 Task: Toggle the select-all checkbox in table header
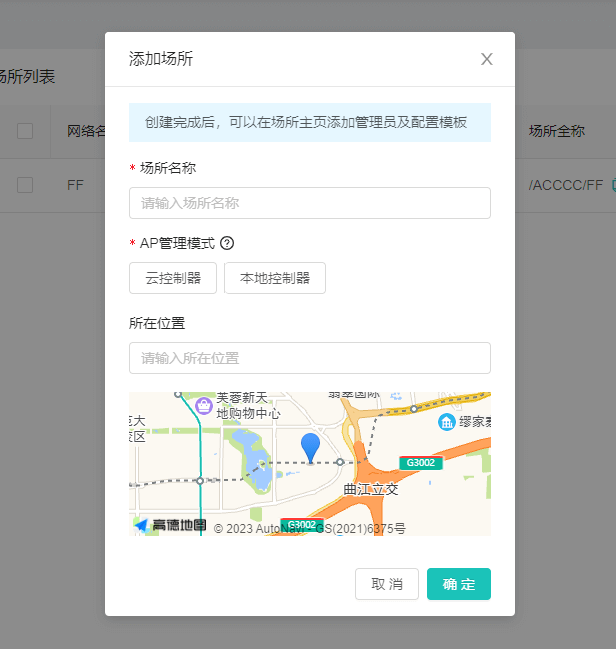(x=25, y=131)
